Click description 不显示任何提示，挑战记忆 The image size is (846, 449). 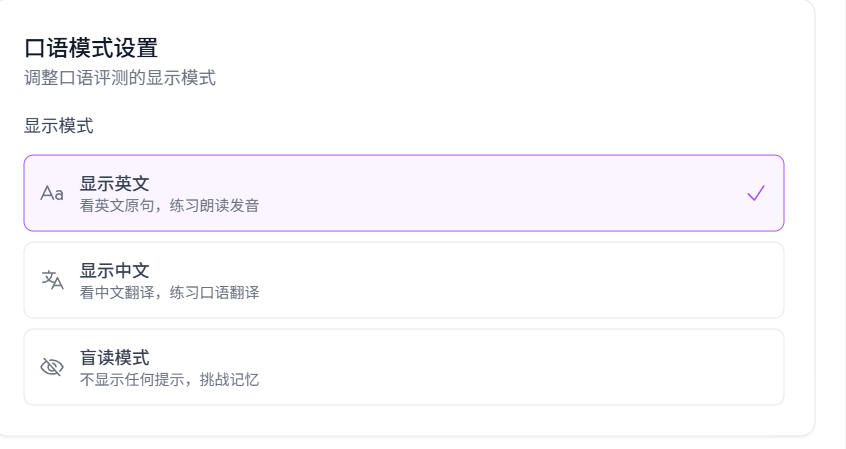coord(169,380)
